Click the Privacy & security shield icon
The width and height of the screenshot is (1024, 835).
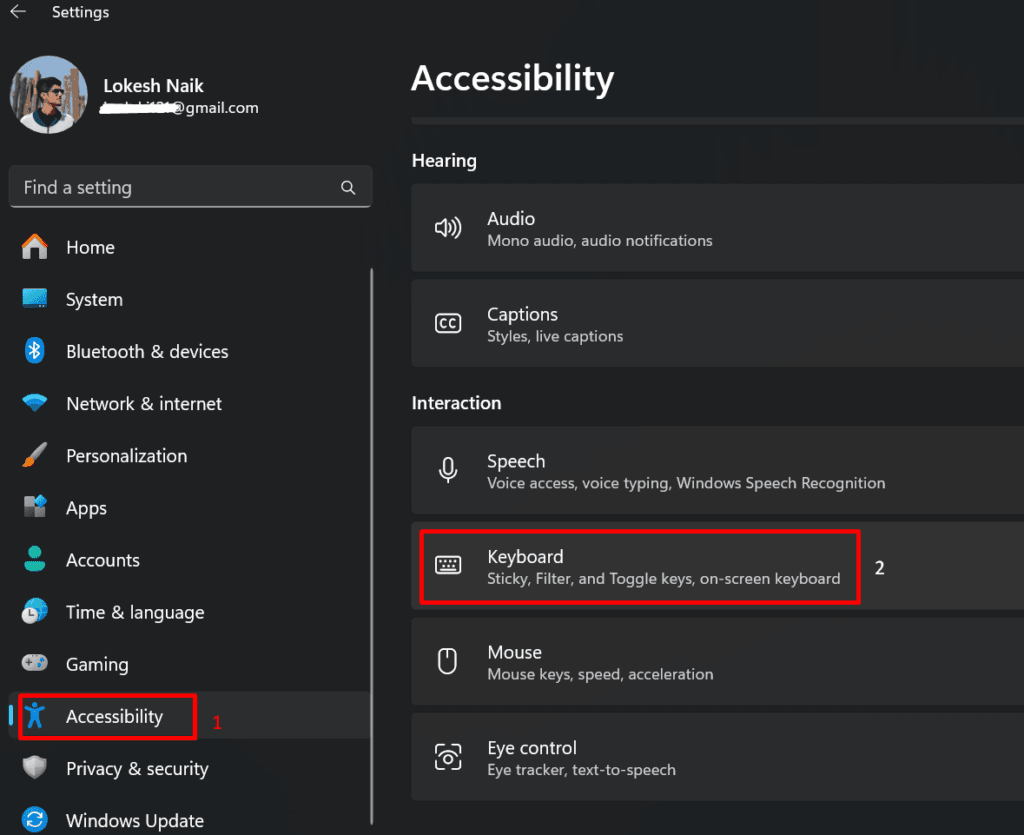click(x=35, y=768)
